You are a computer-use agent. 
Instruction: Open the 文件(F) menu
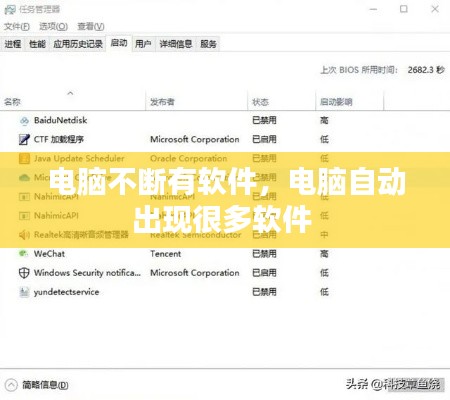[17, 26]
